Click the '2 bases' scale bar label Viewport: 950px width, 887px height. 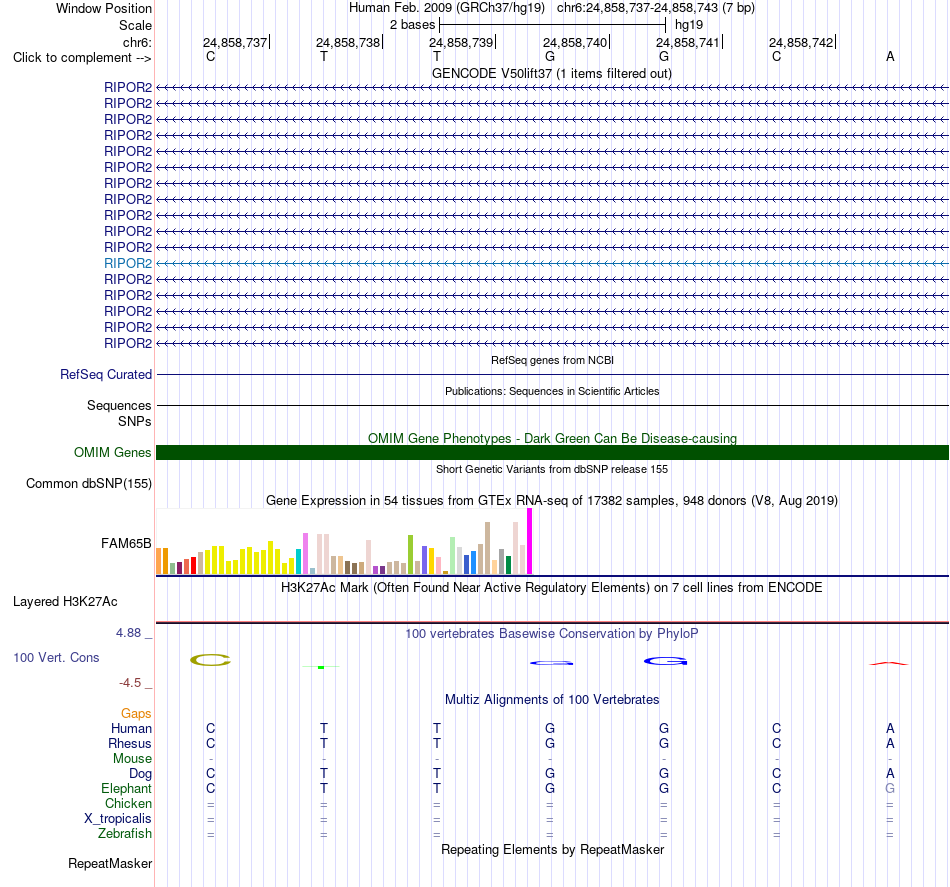(412, 25)
